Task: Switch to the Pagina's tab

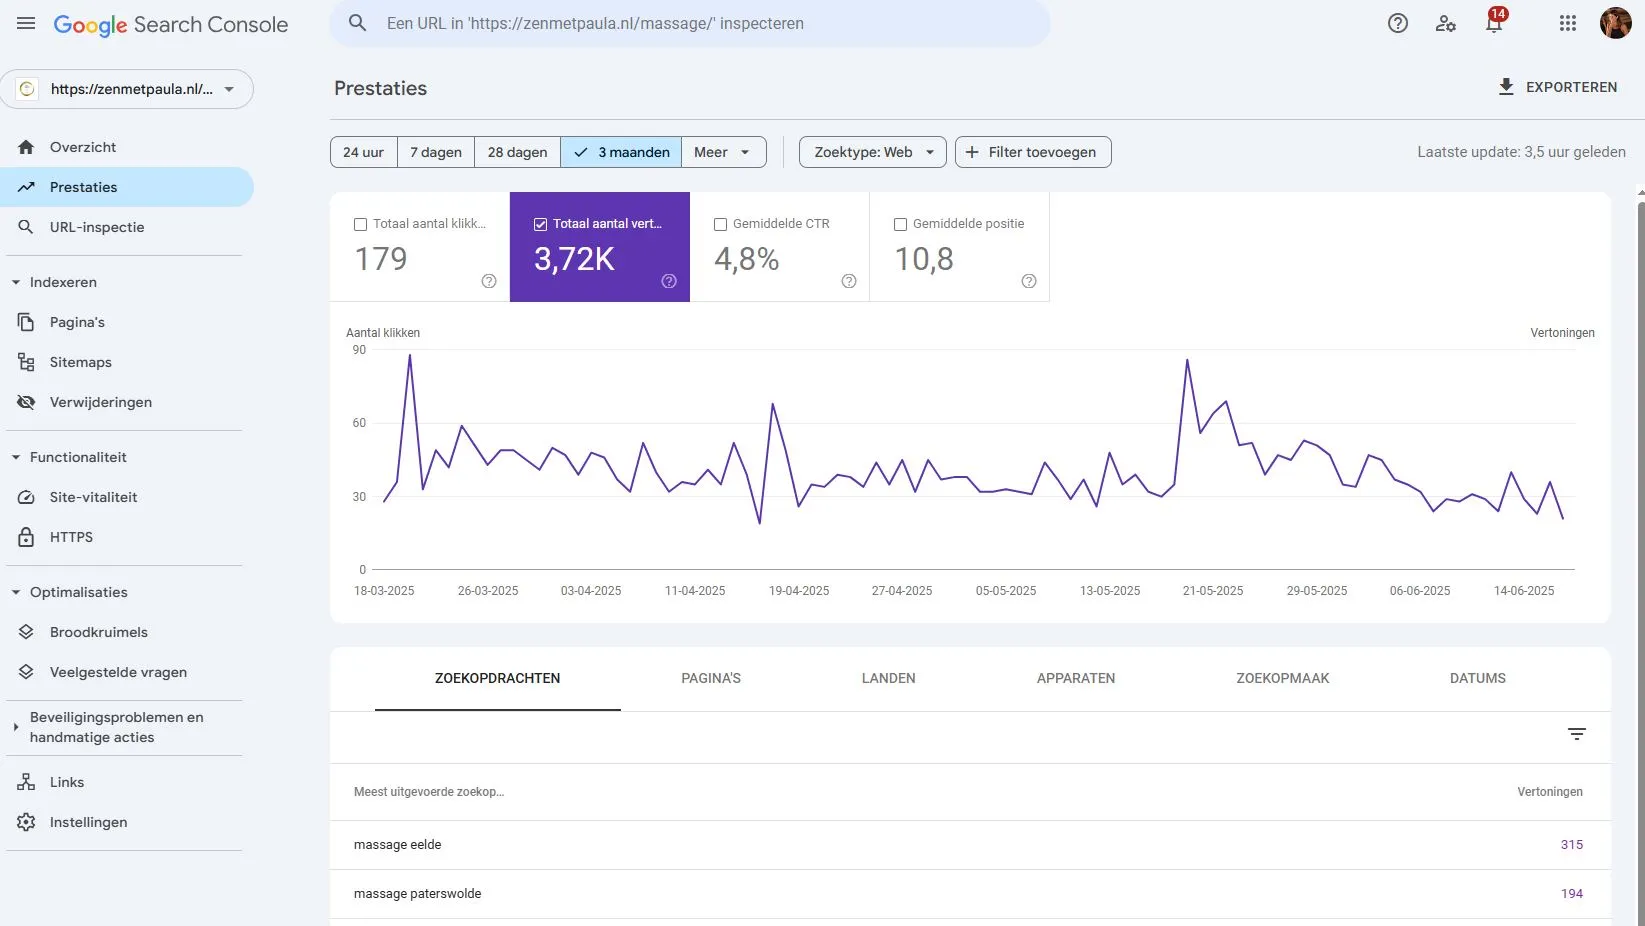Action: coord(711,678)
